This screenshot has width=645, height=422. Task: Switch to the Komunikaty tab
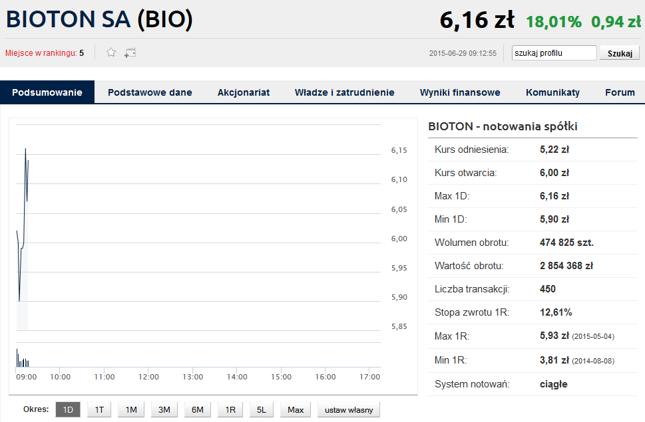click(552, 92)
